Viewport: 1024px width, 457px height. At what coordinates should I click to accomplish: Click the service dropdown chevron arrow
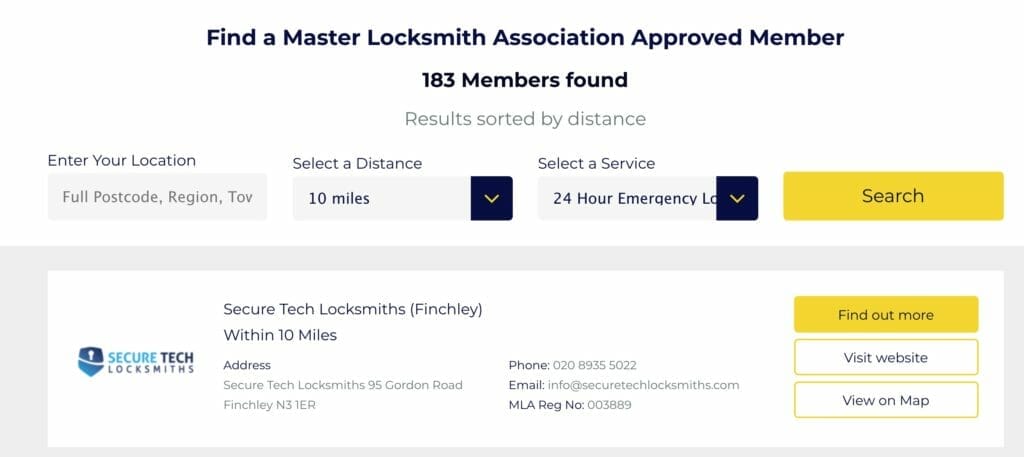pos(737,198)
